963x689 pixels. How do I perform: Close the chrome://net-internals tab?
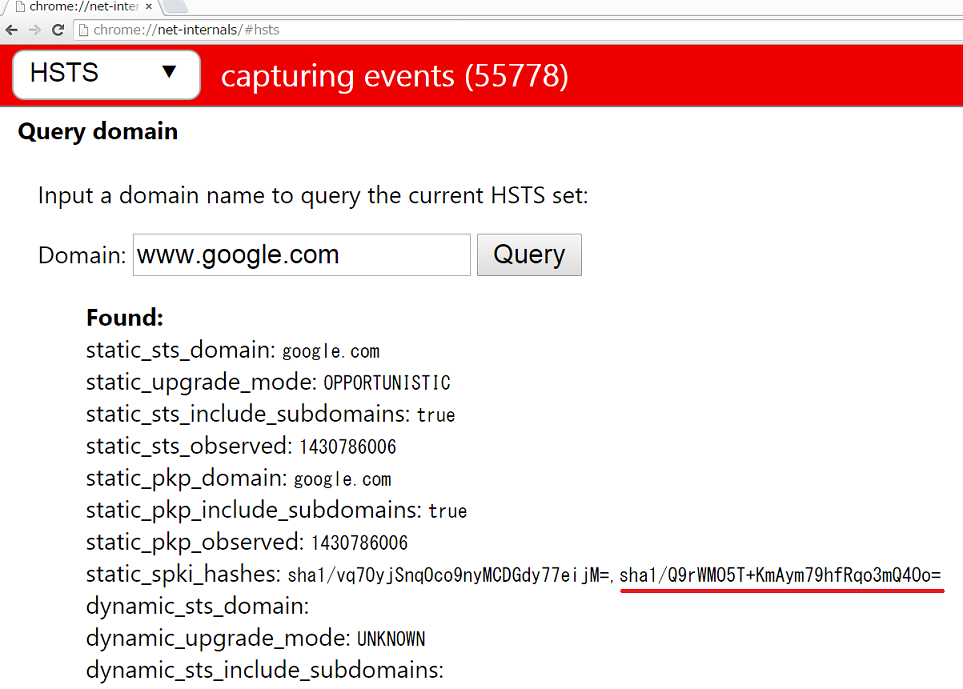click(x=149, y=7)
